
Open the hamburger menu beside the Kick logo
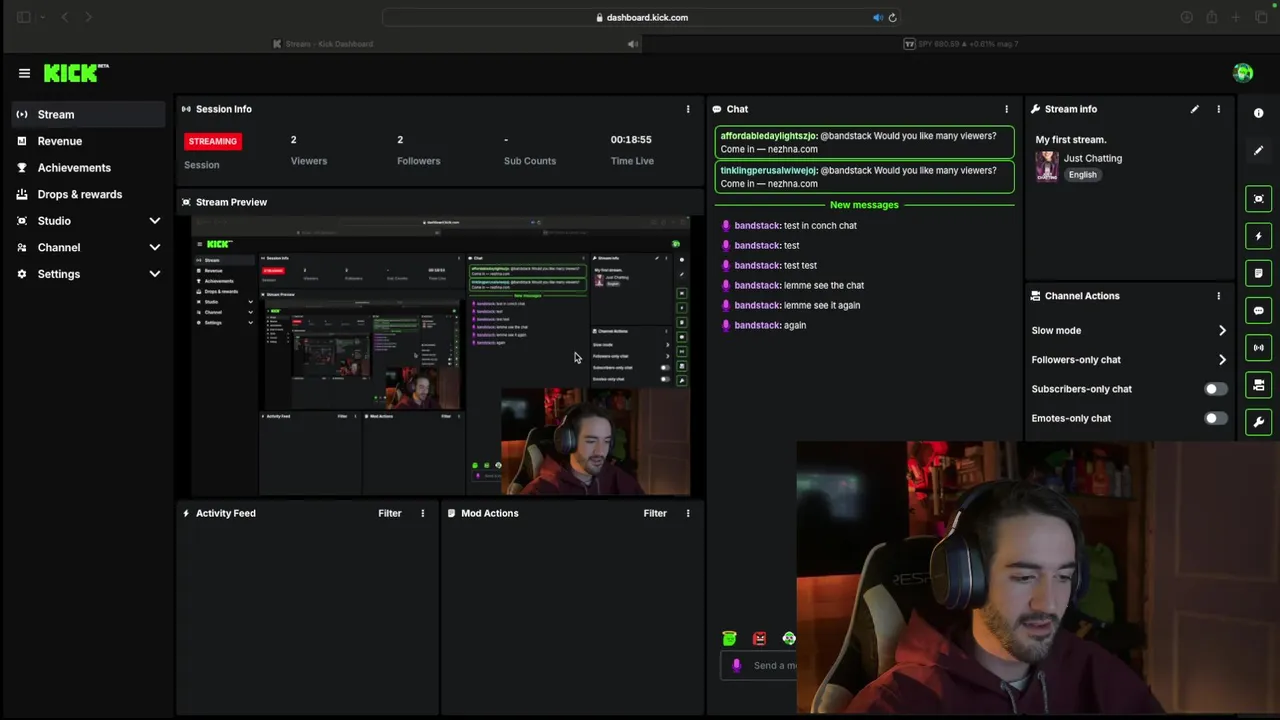click(x=24, y=73)
